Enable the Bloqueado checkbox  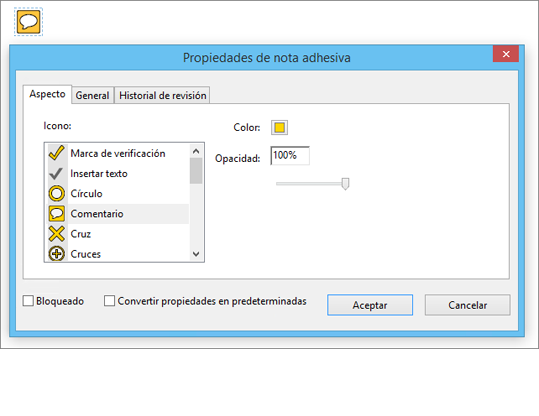[28, 300]
